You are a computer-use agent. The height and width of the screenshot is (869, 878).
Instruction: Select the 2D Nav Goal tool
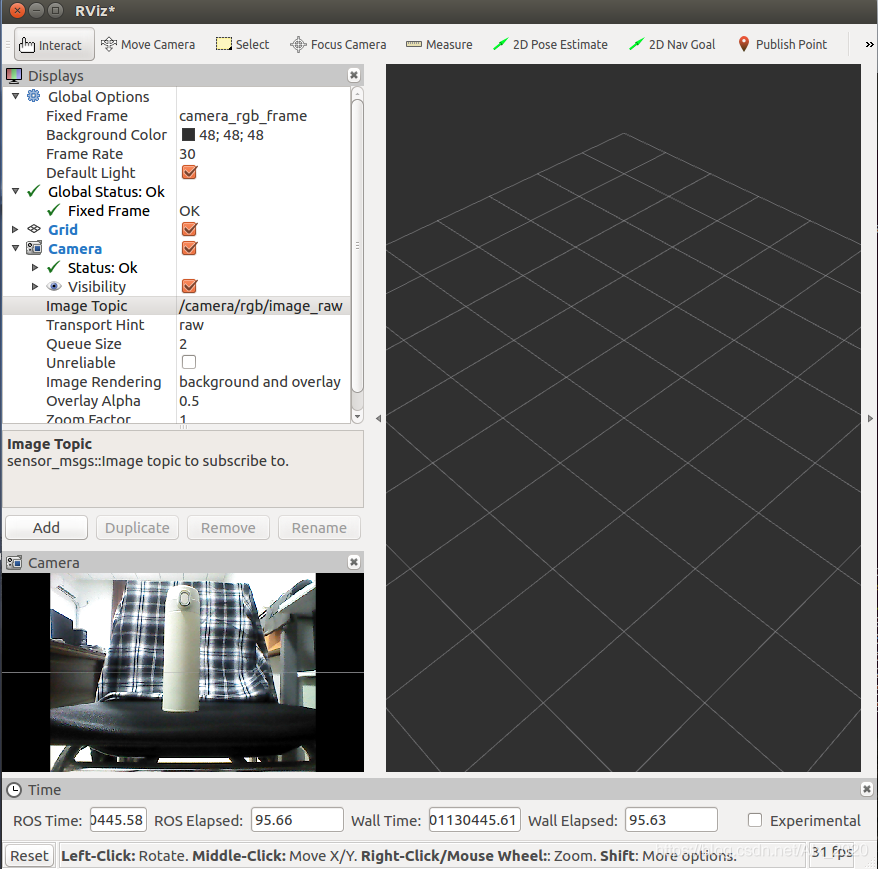point(672,45)
